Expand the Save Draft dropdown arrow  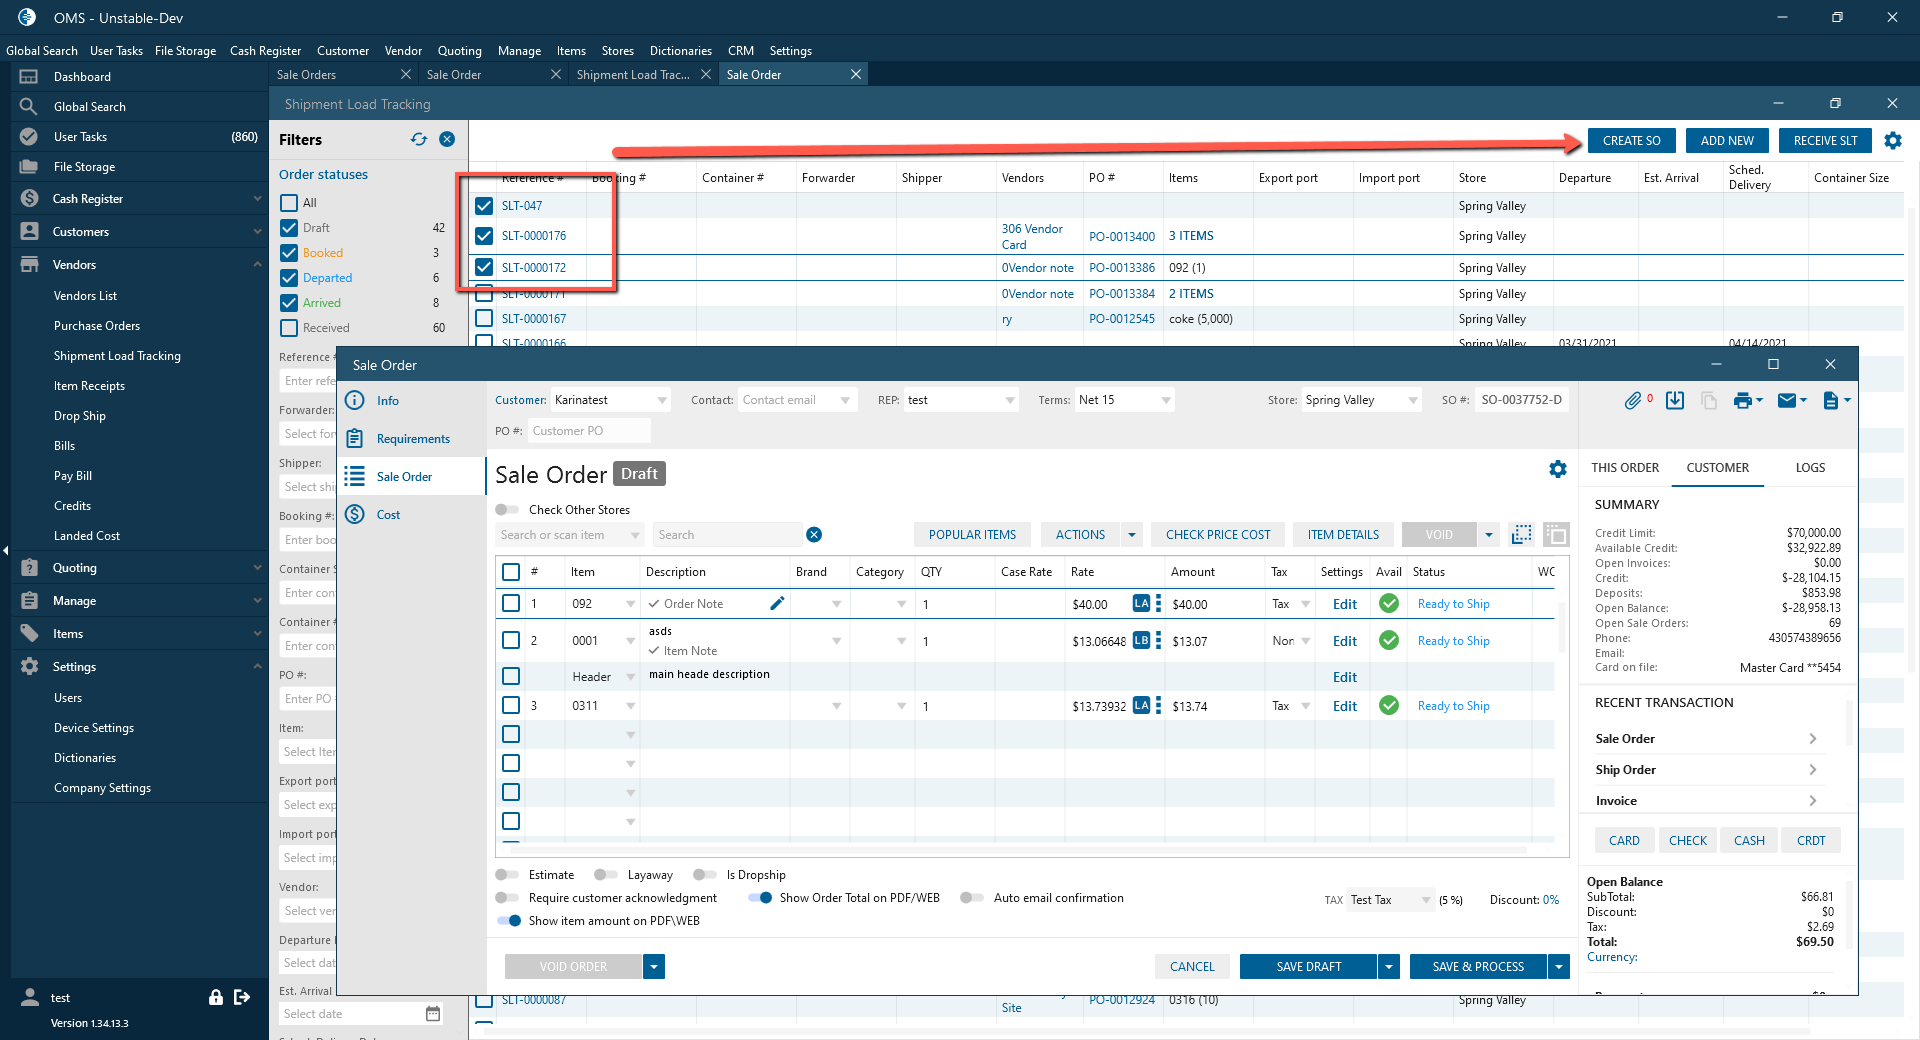pos(1388,967)
